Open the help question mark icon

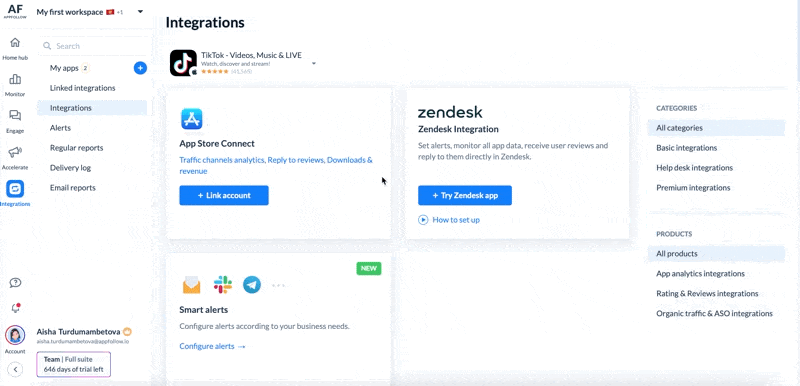pyautogui.click(x=15, y=283)
